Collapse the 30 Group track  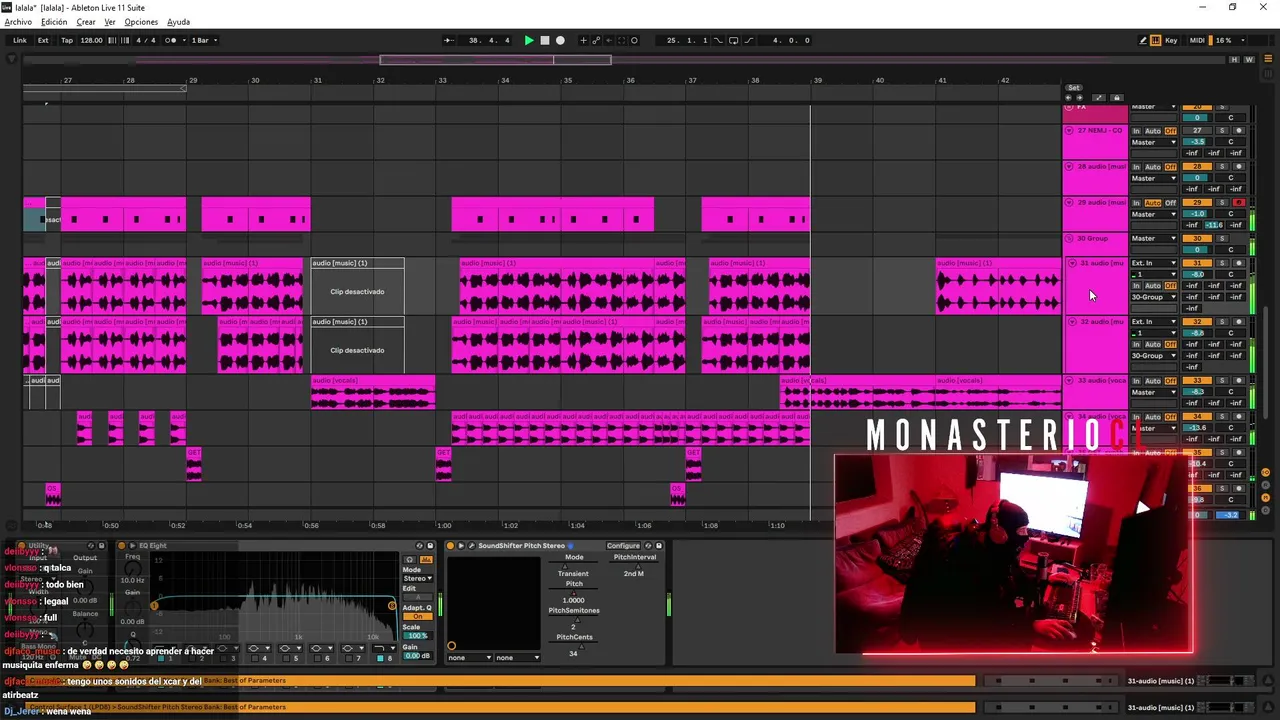pyautogui.click(x=1069, y=239)
